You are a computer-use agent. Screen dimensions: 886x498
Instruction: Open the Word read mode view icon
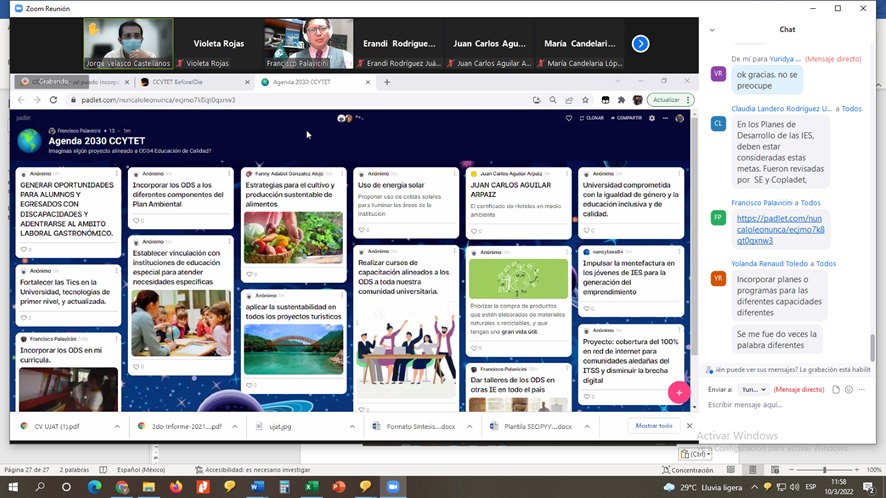pyautogui.click(x=731, y=470)
